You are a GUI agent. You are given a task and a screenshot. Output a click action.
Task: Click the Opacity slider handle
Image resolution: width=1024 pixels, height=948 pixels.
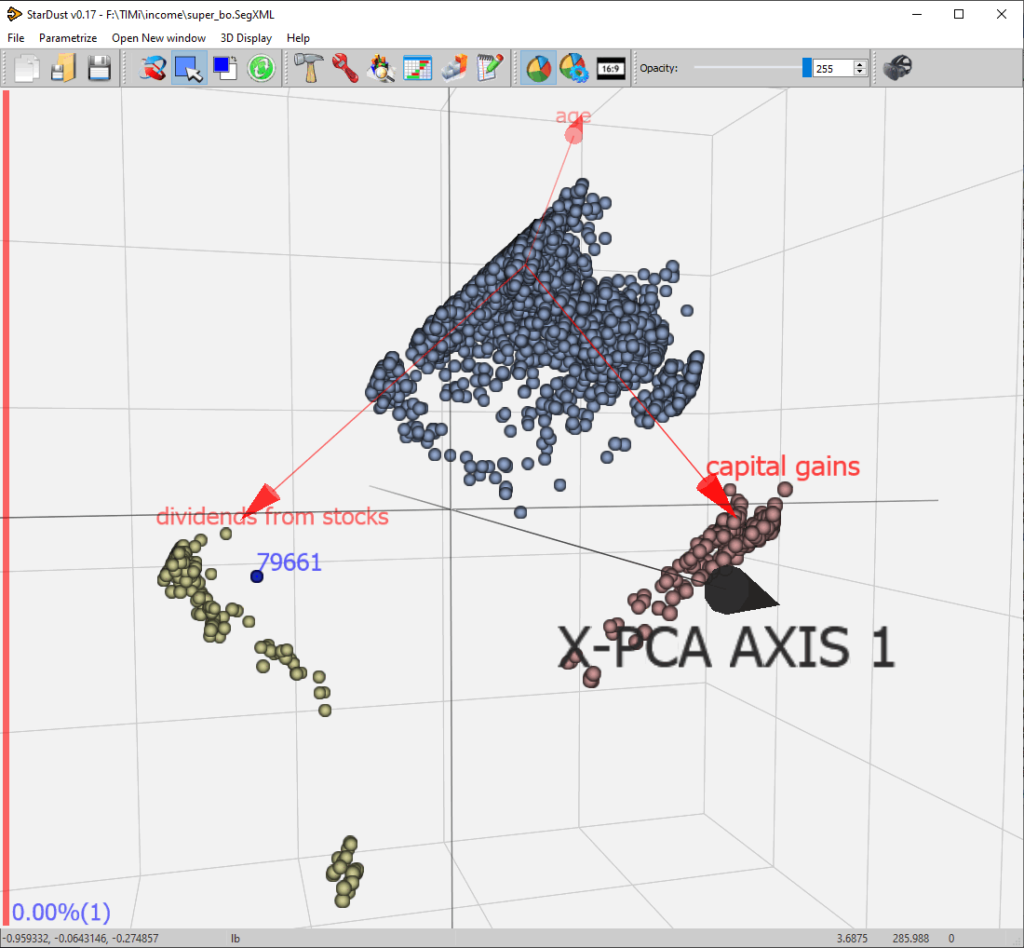coord(807,68)
